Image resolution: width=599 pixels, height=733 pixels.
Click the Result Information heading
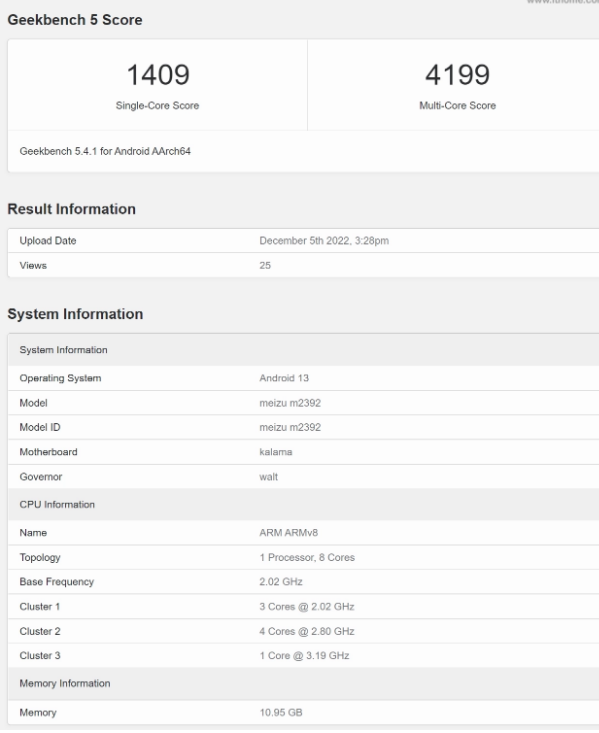pos(72,209)
